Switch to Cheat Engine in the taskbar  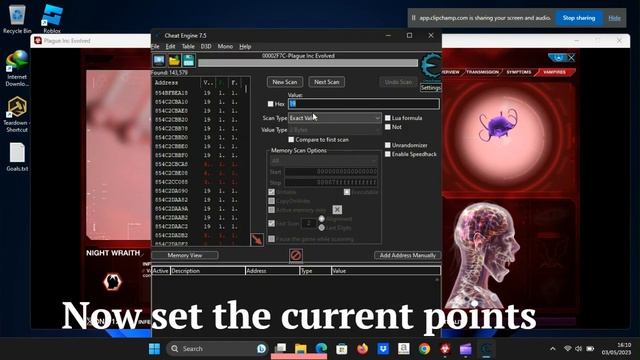click(x=486, y=349)
